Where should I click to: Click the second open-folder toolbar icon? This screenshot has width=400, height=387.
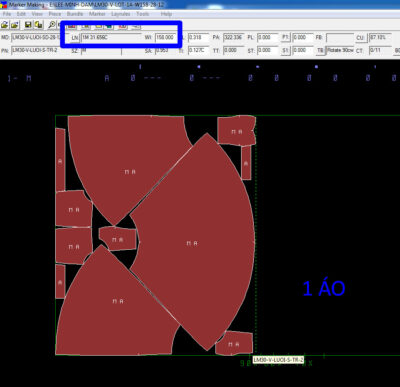pyautogui.click(x=15, y=25)
